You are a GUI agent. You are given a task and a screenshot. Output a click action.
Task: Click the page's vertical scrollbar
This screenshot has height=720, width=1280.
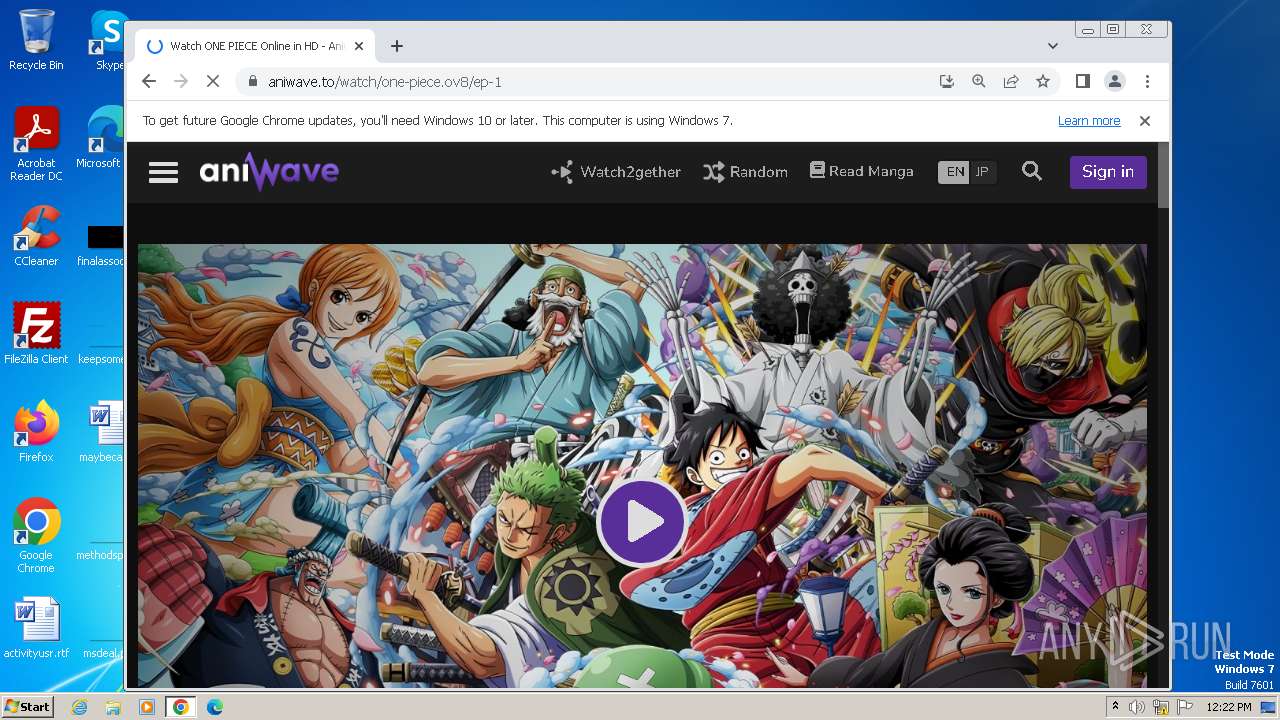click(x=1163, y=177)
